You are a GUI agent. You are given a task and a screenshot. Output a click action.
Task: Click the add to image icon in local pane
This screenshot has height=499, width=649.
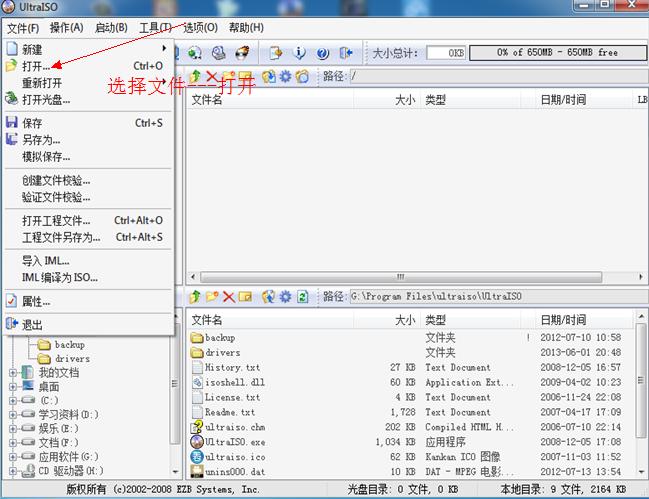tap(268, 296)
